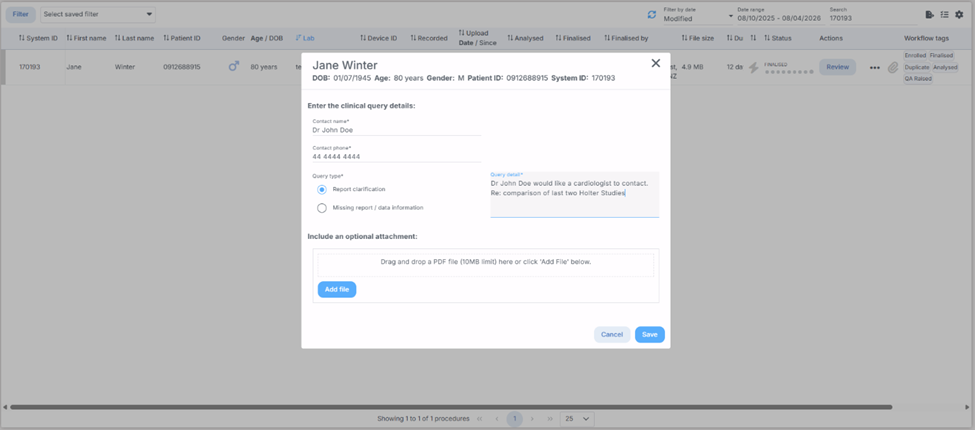Open the Select saved filter dropdown
975x430 pixels.
pyautogui.click(x=98, y=15)
